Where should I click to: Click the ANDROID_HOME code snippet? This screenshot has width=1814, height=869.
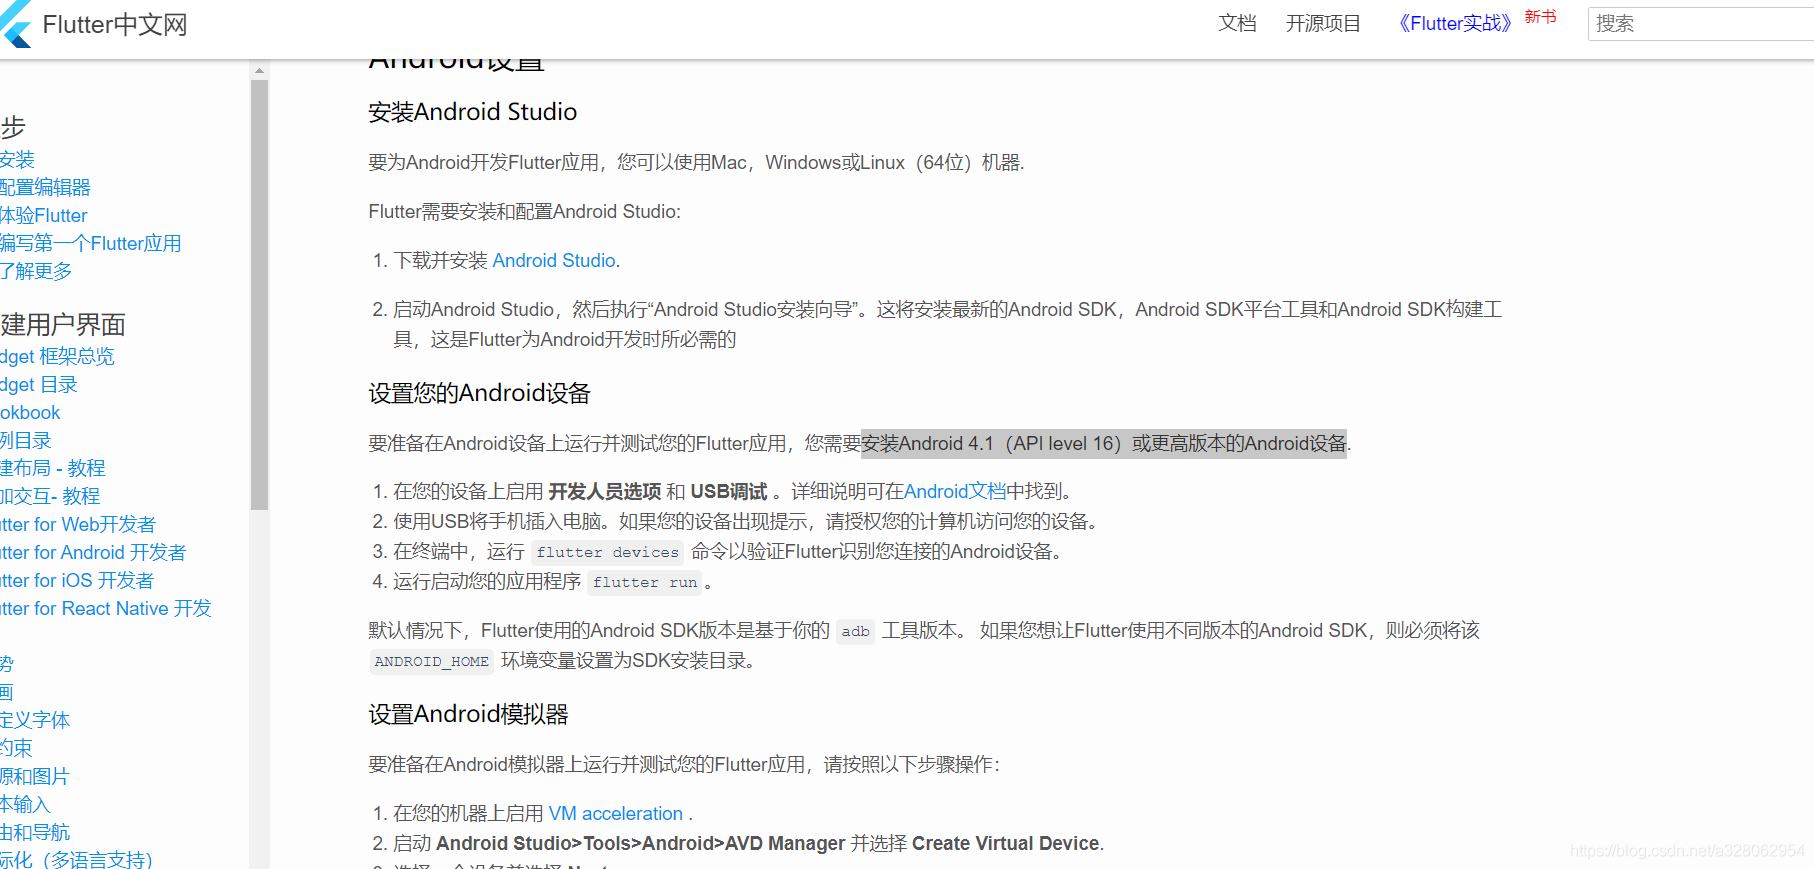click(x=432, y=661)
